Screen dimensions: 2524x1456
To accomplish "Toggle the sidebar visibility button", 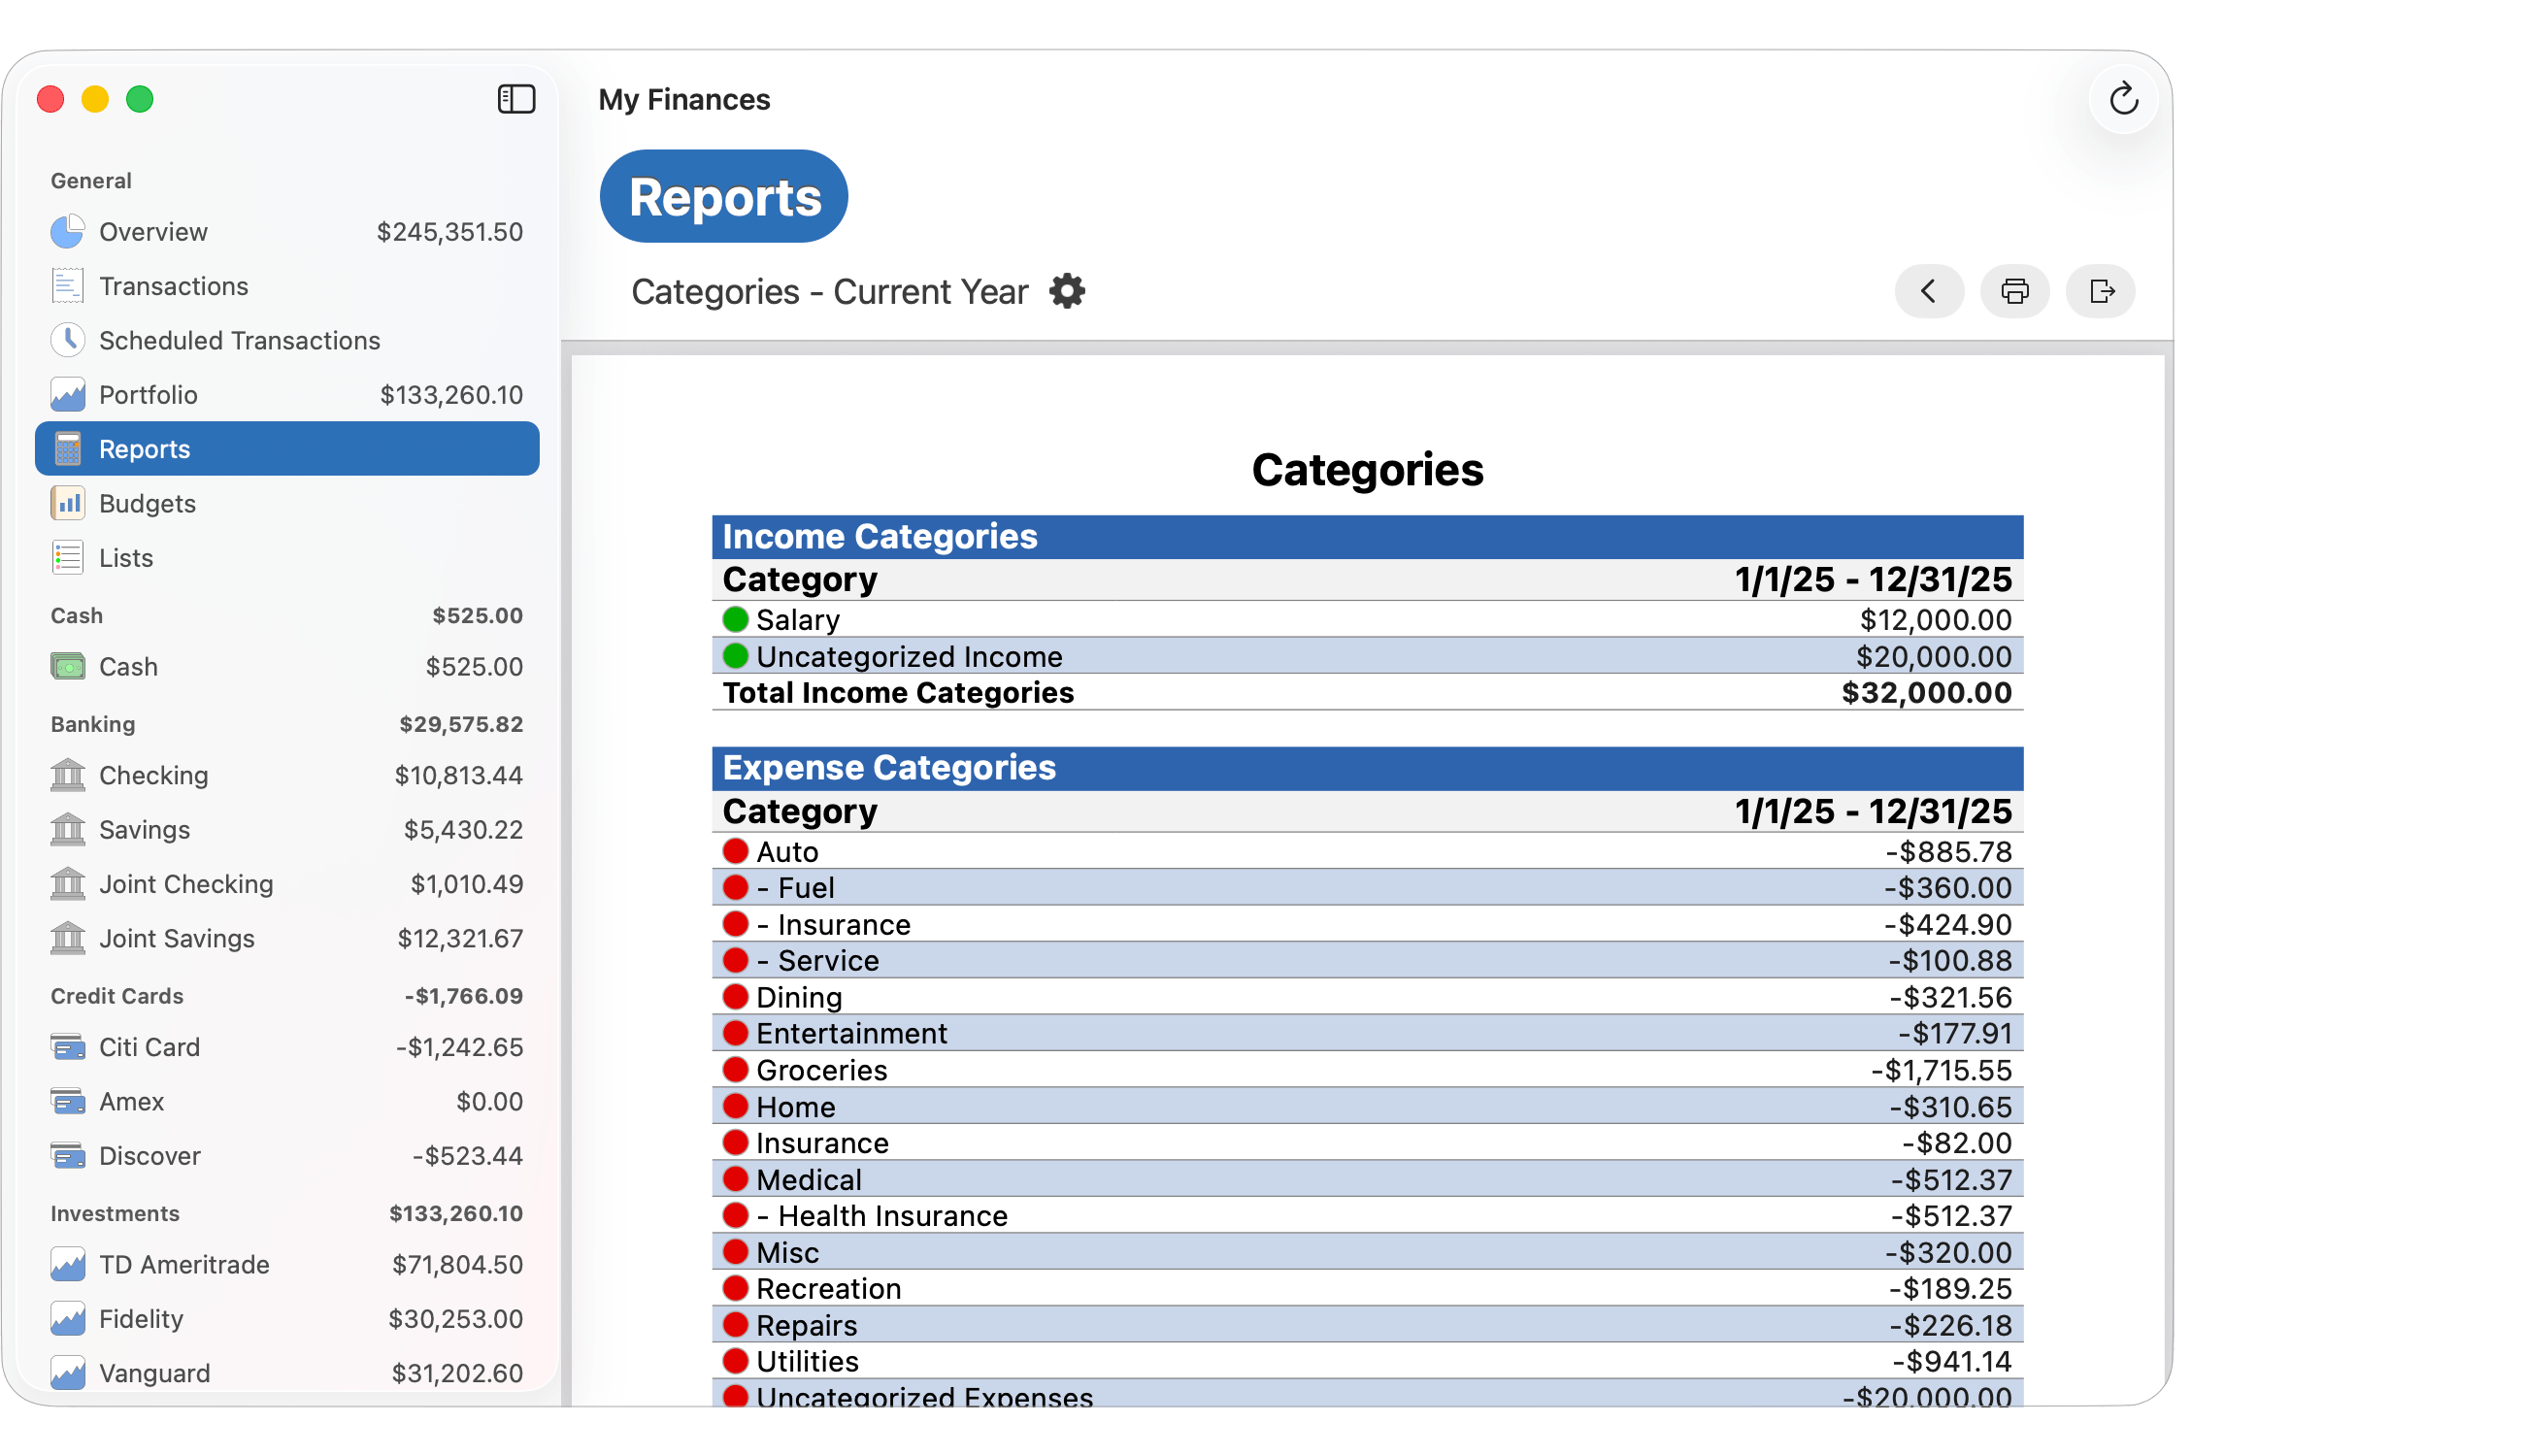I will pos(516,99).
